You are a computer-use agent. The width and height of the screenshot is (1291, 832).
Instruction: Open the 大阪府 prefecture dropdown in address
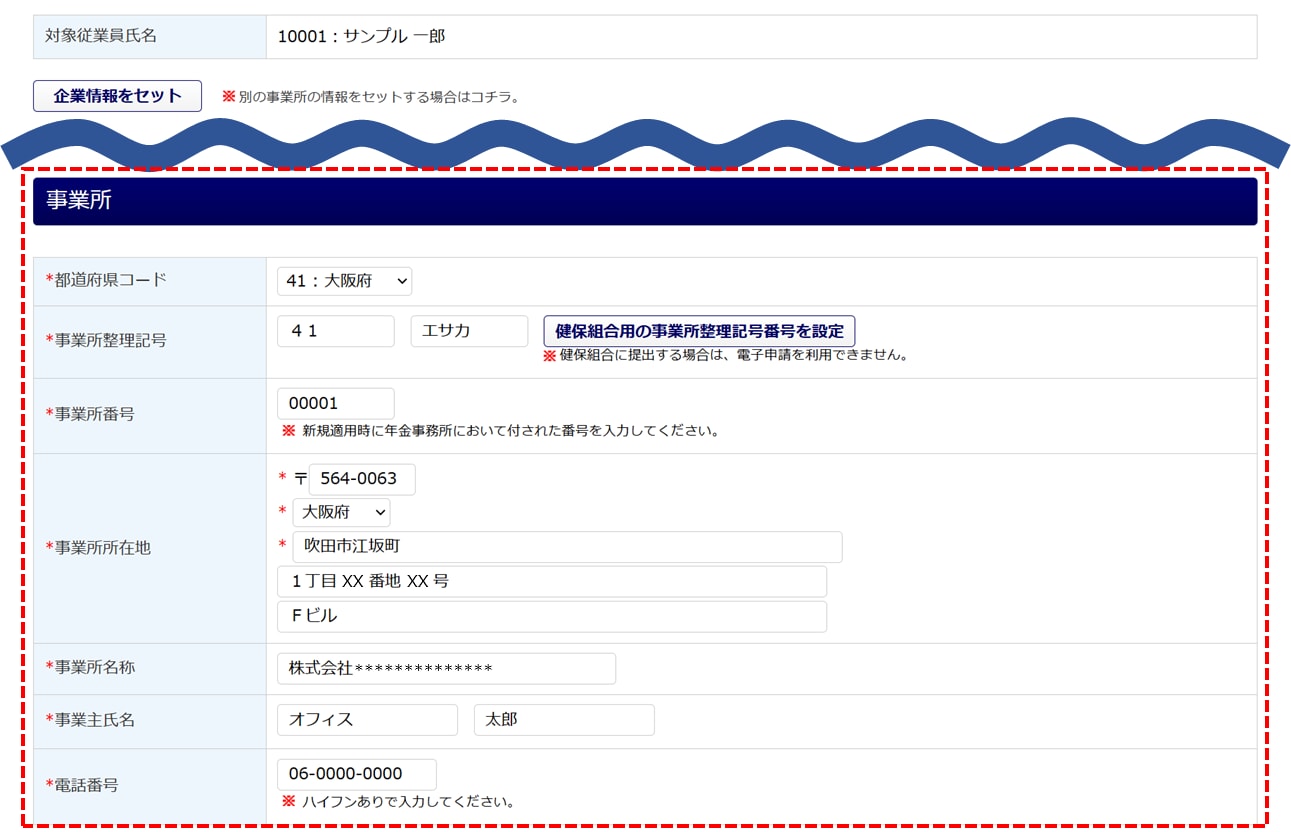point(341,513)
